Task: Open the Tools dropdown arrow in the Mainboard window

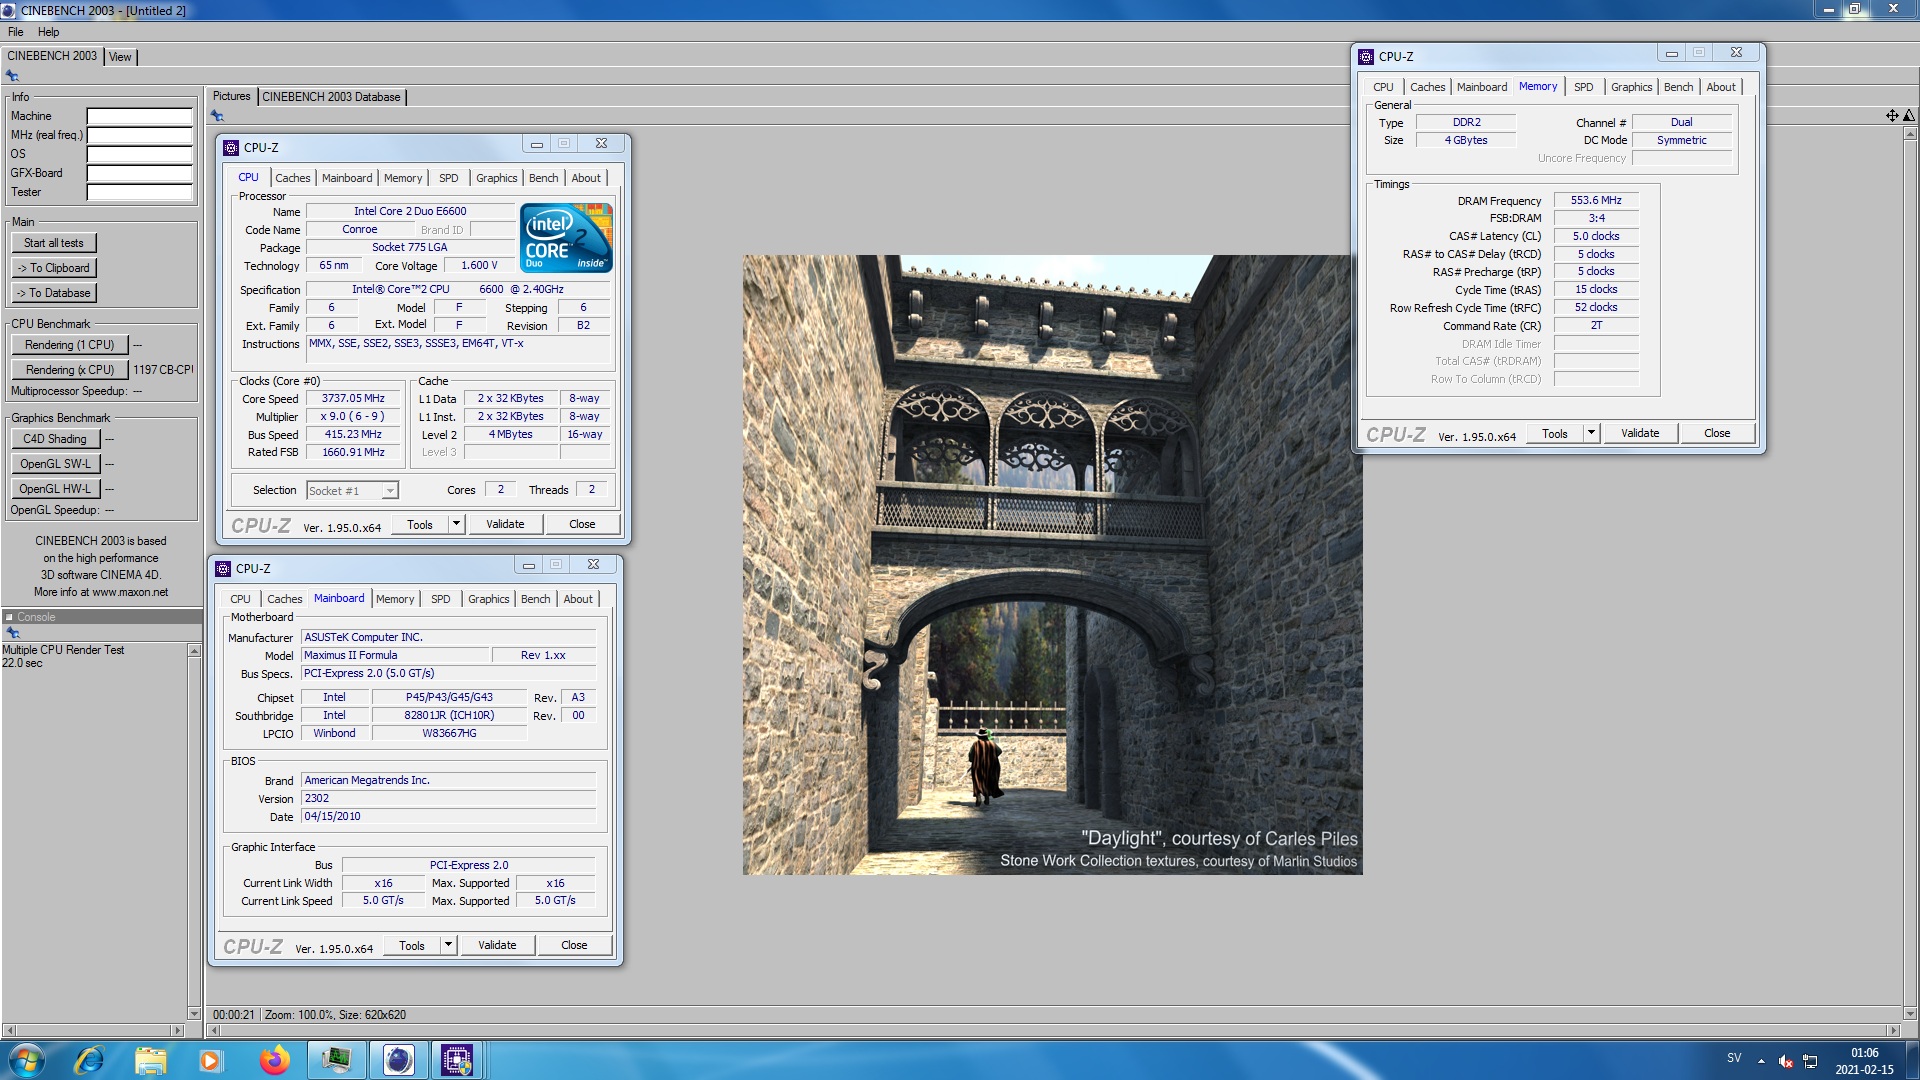Action: [x=448, y=945]
